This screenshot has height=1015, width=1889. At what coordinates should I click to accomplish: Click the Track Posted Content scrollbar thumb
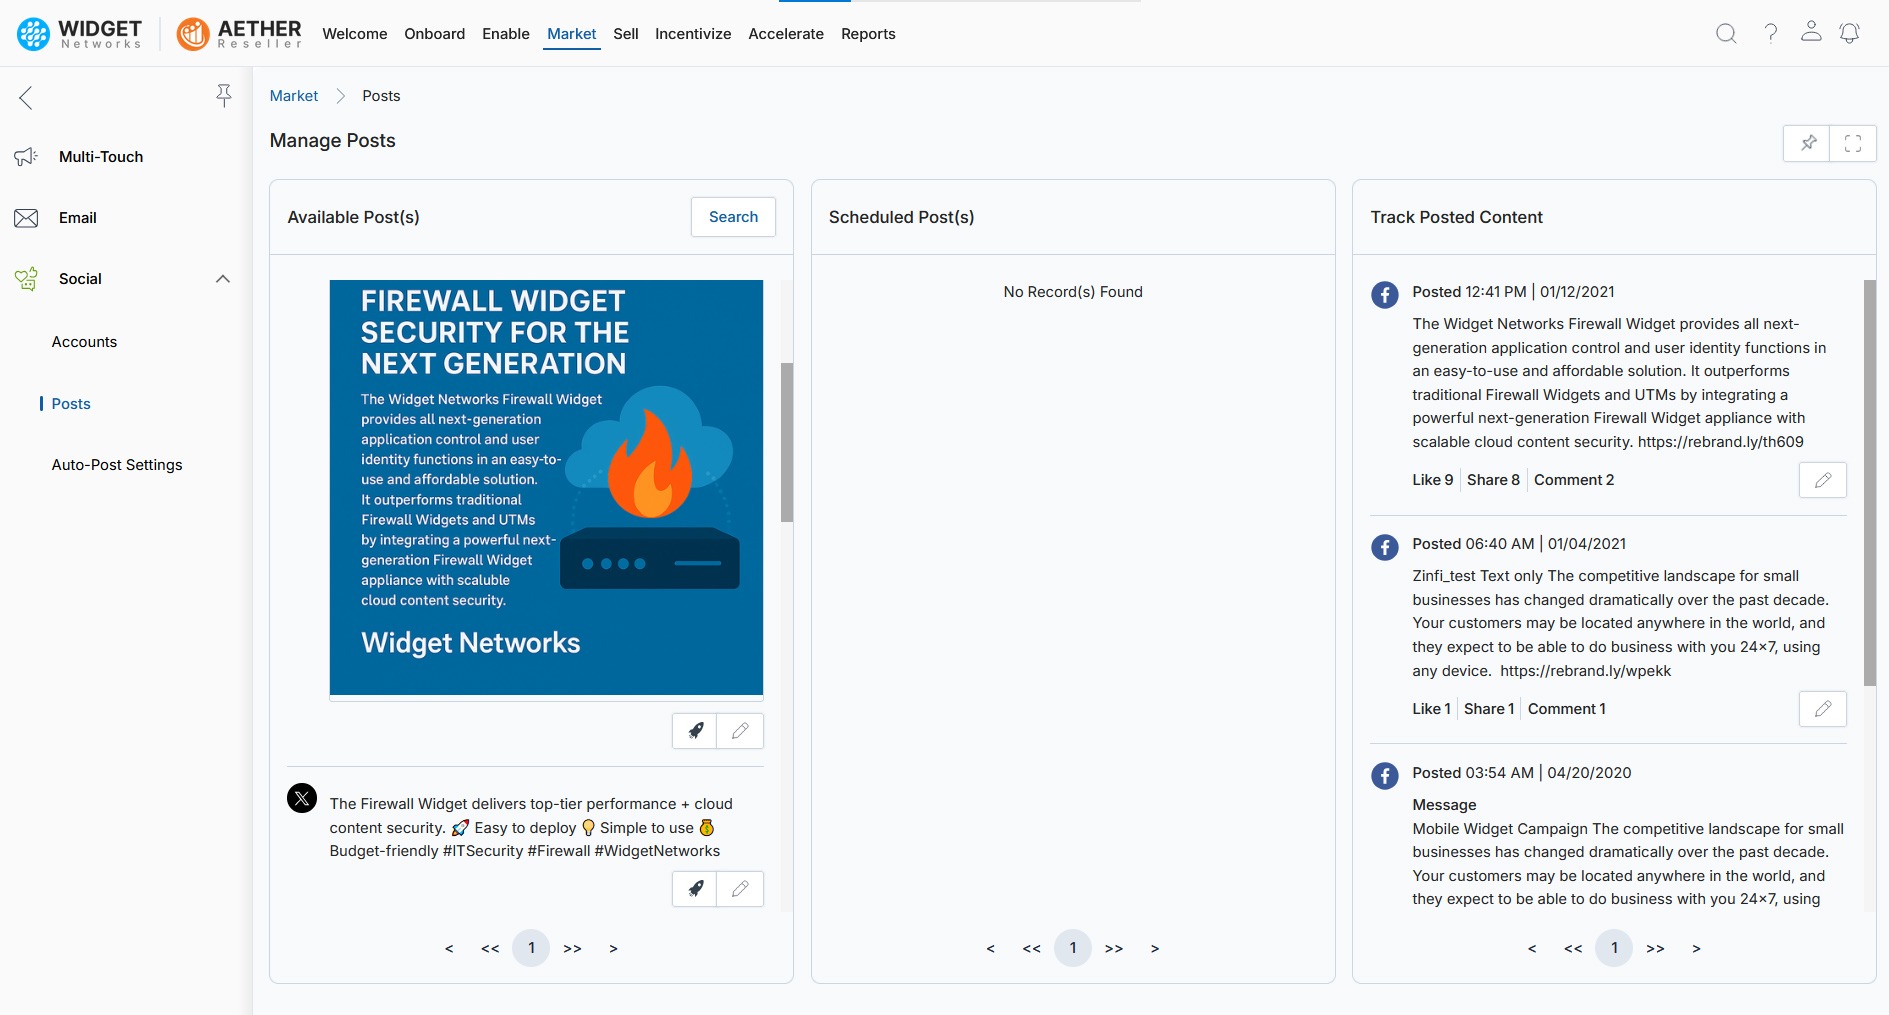[1870, 483]
